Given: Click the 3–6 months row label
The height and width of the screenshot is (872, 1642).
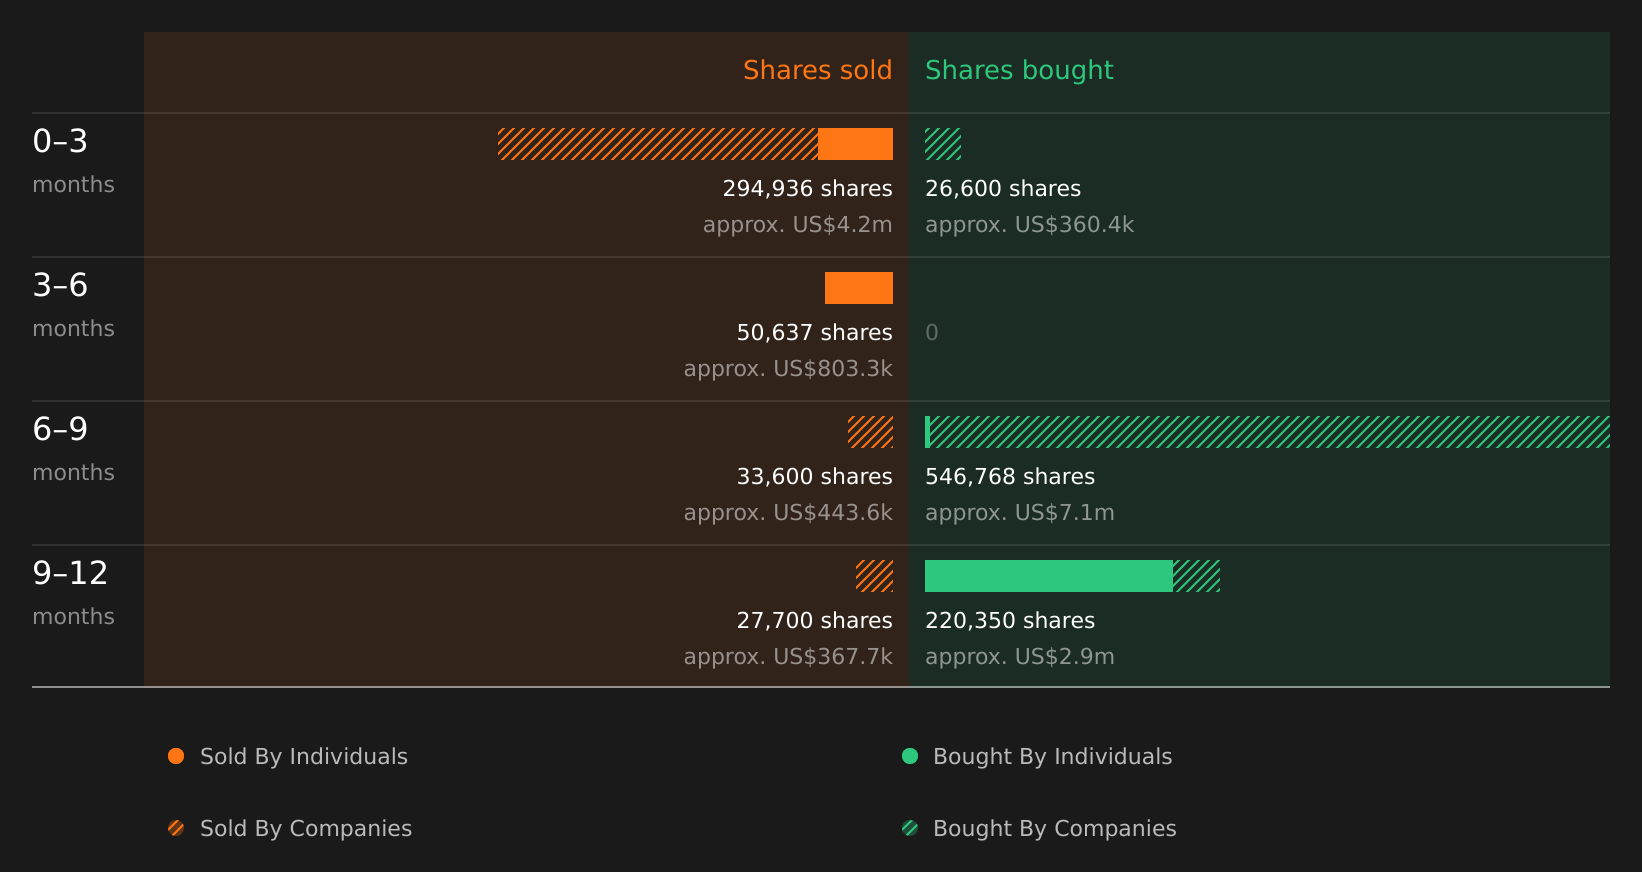Looking at the screenshot, I should click(x=73, y=305).
